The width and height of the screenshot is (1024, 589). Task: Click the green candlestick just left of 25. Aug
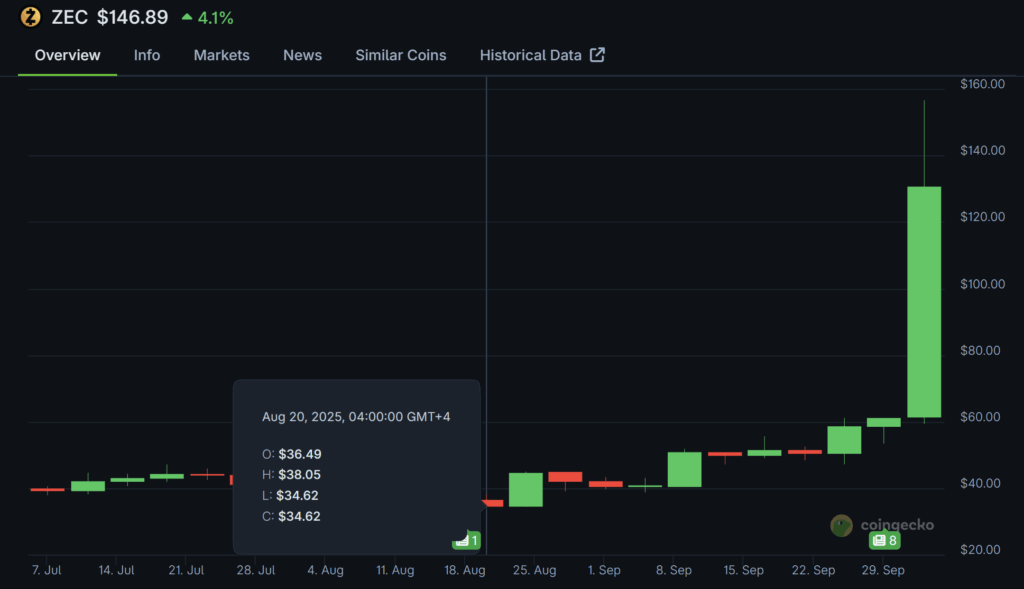coord(525,489)
